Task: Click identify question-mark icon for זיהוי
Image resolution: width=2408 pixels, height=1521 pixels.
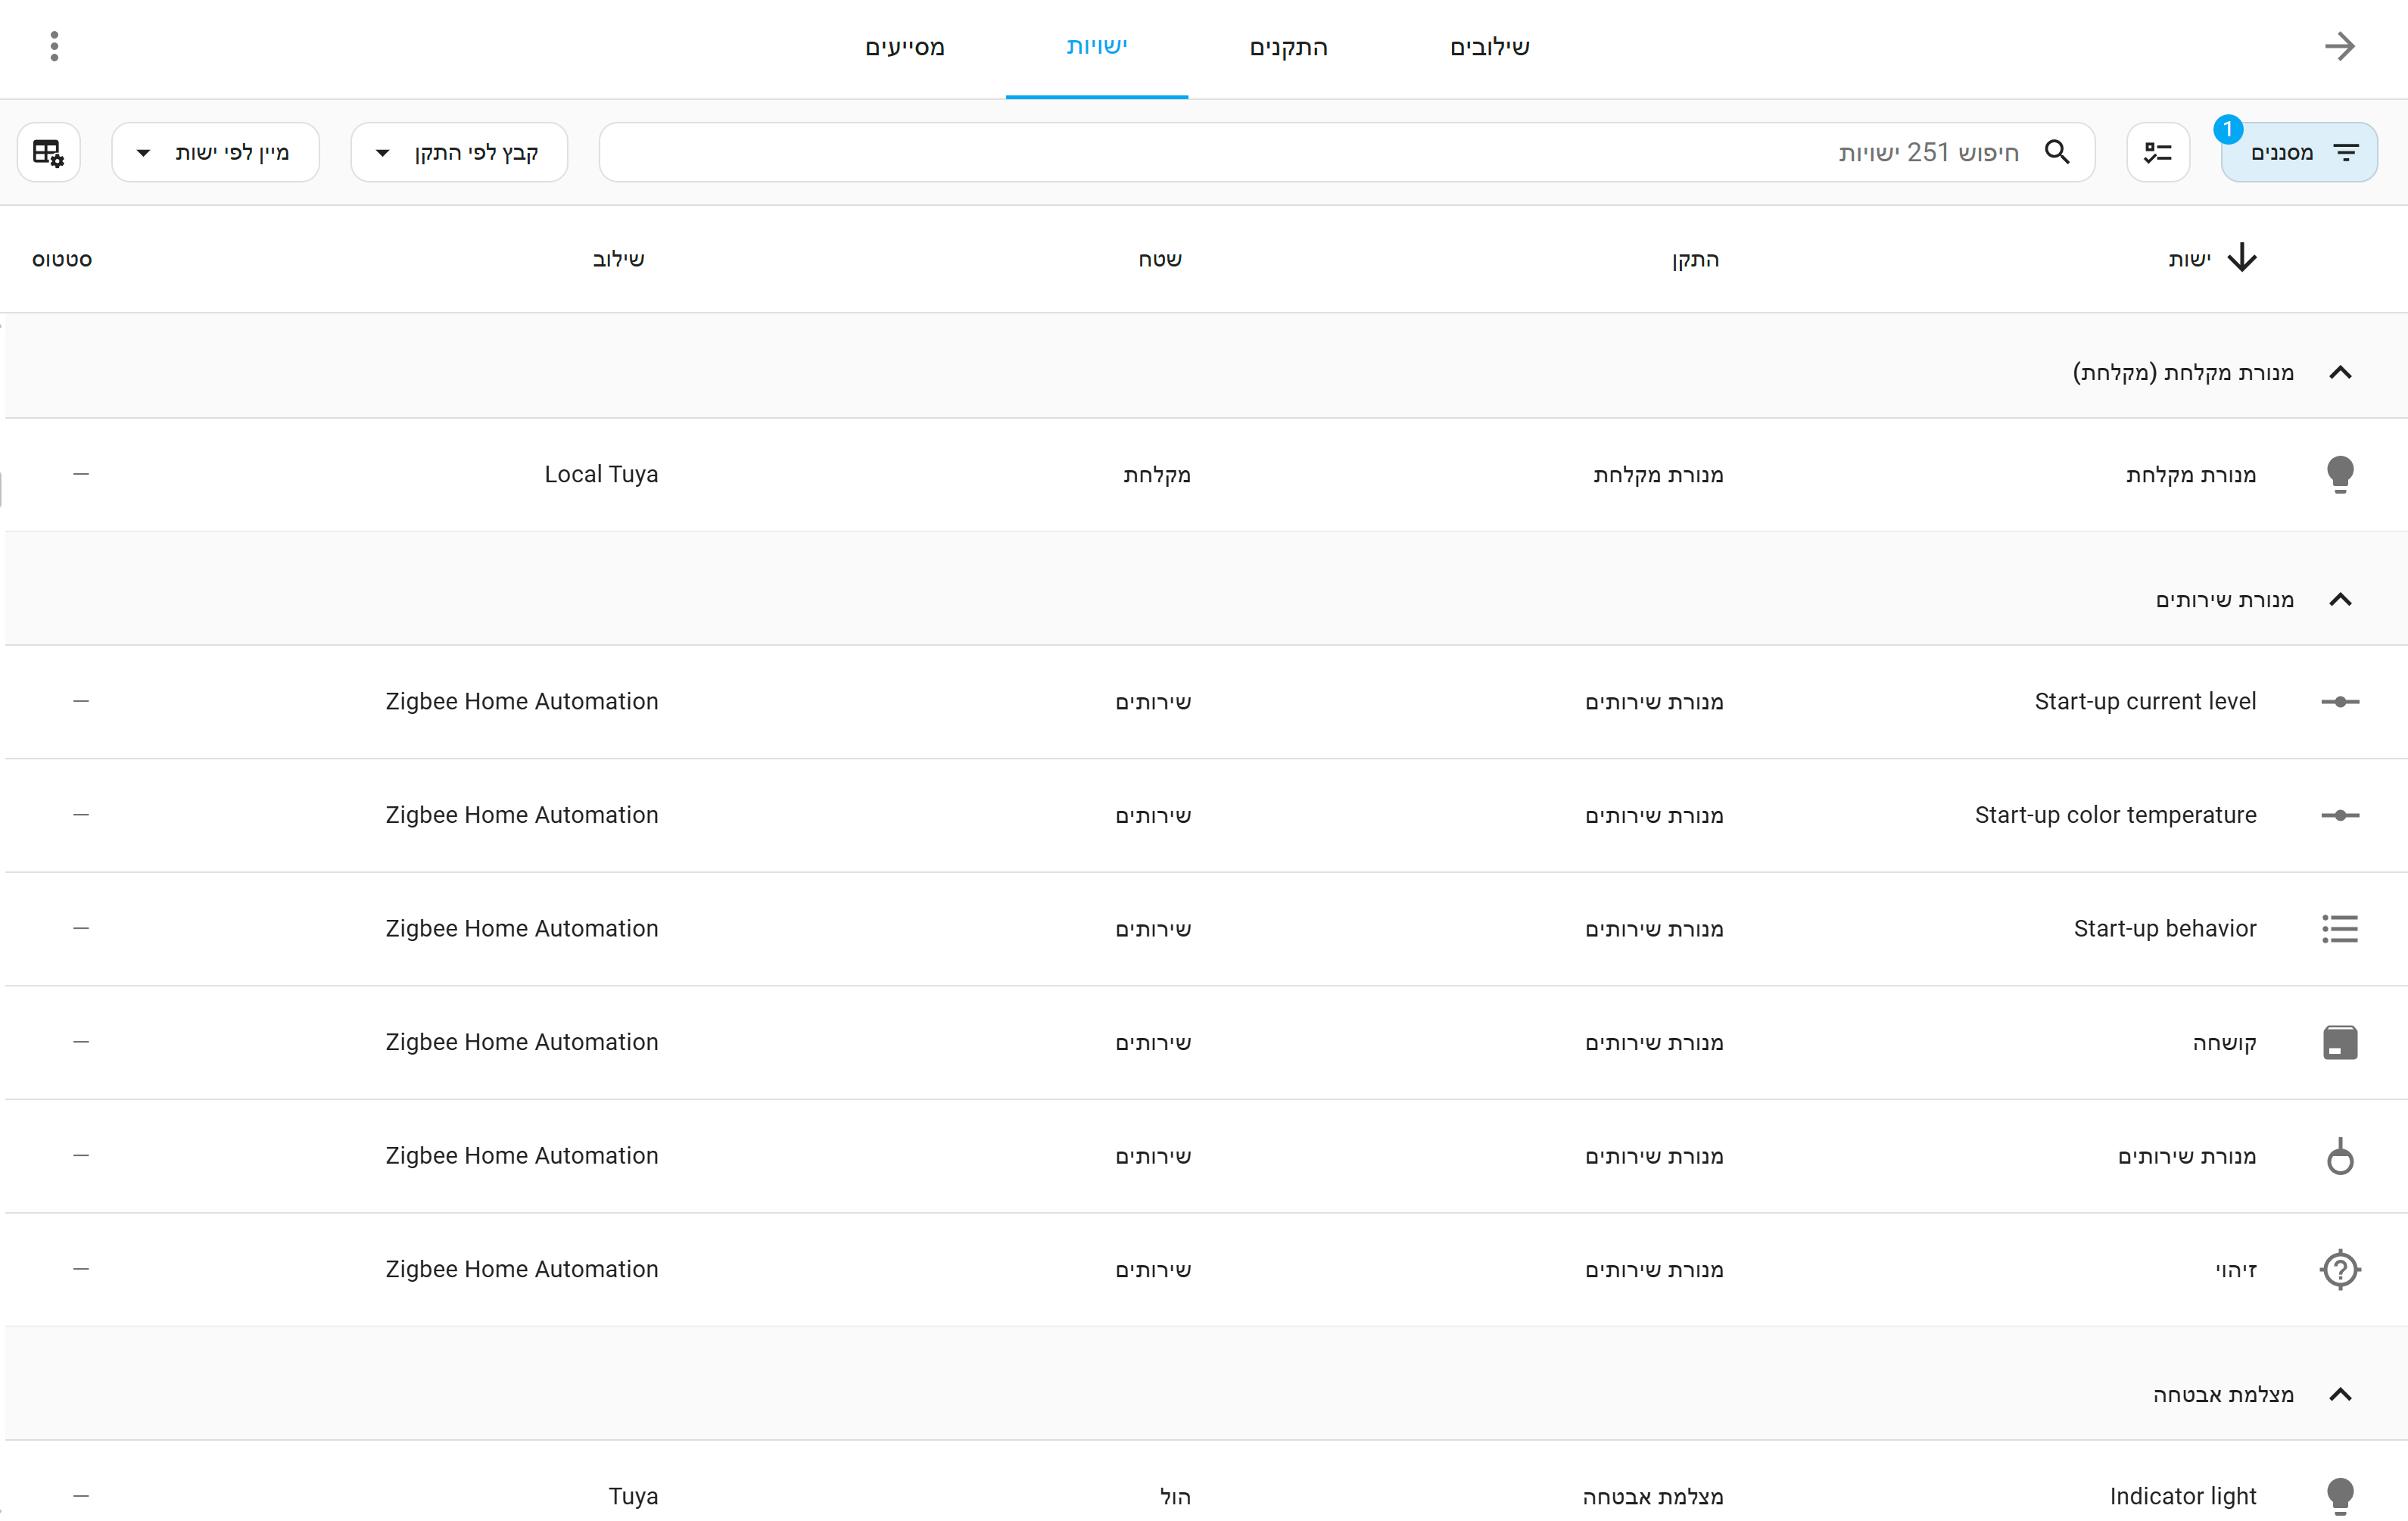Action: [x=2339, y=1269]
